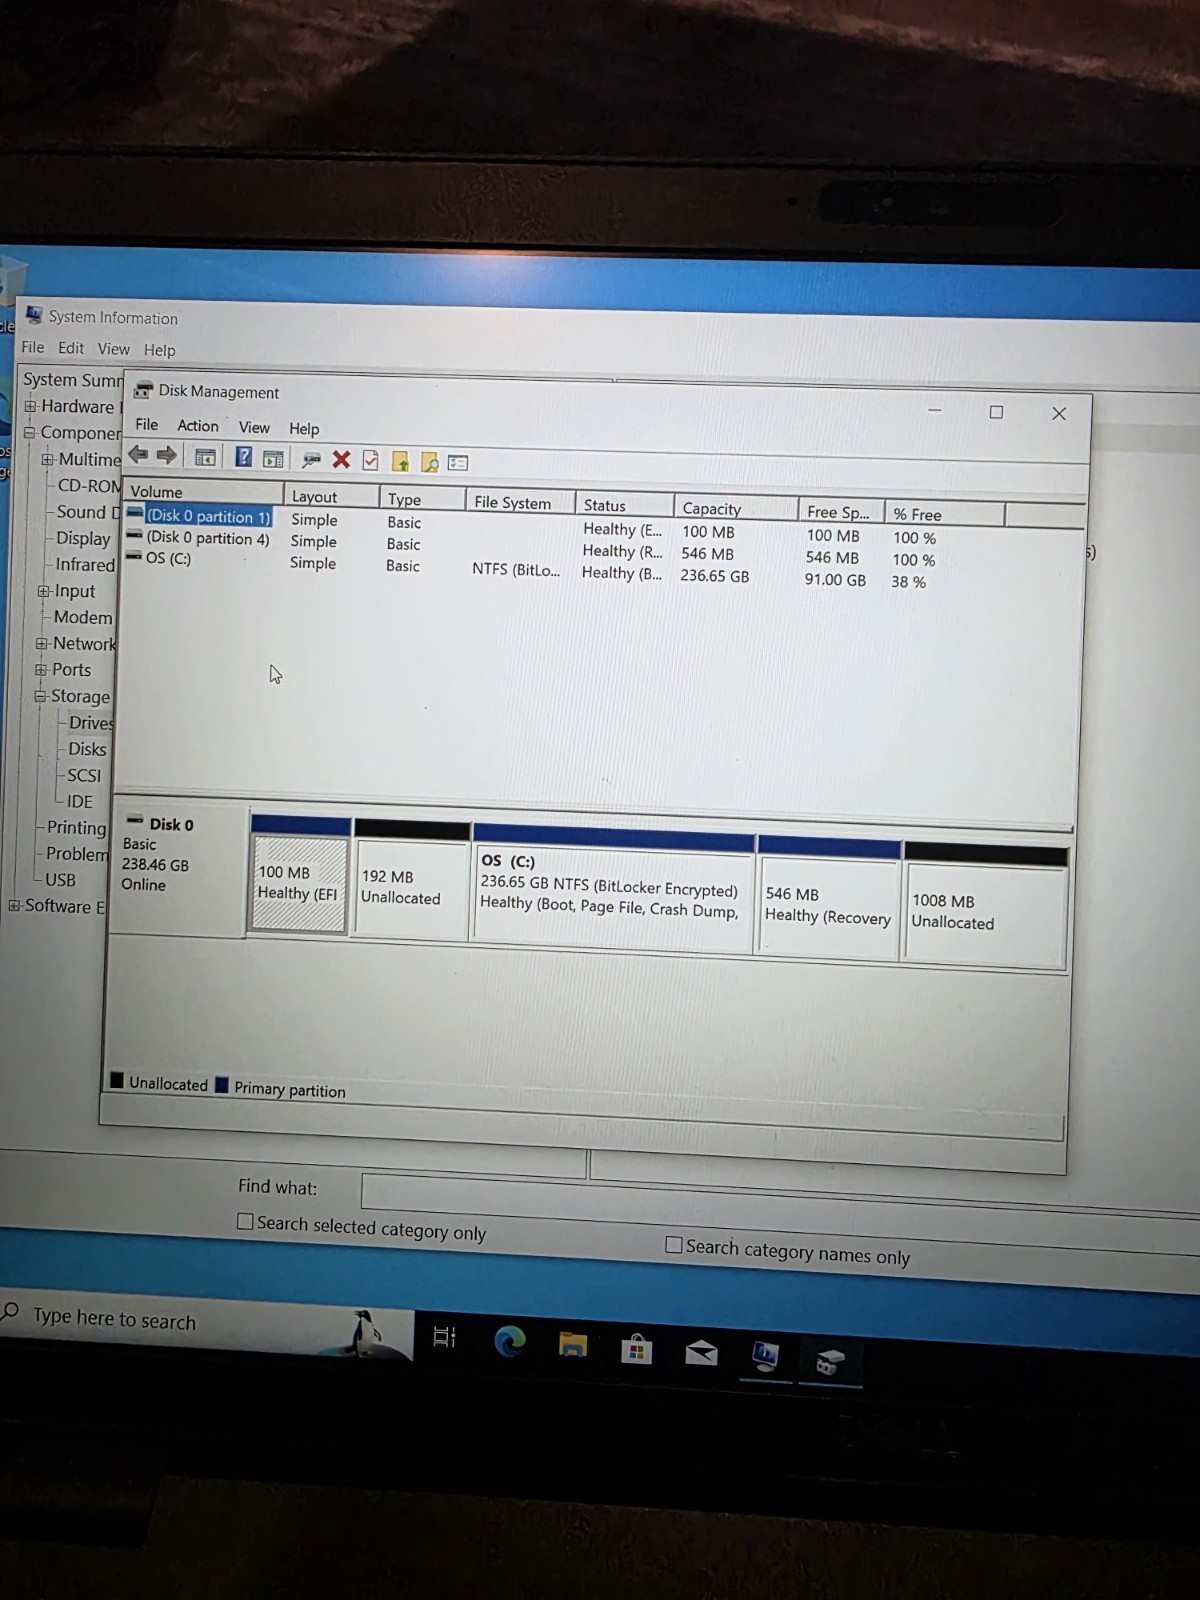Enable Search selected category only checkbox

(x=245, y=1221)
